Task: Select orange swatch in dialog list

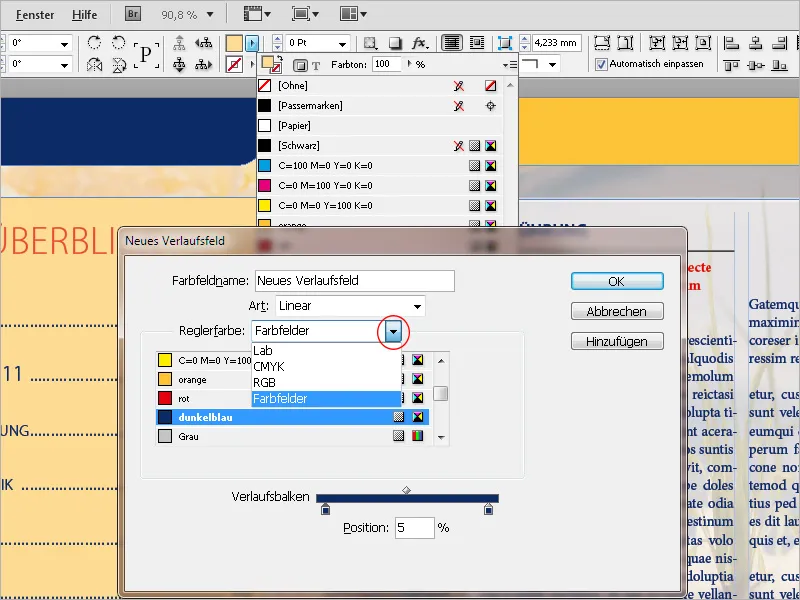Action: [292, 380]
